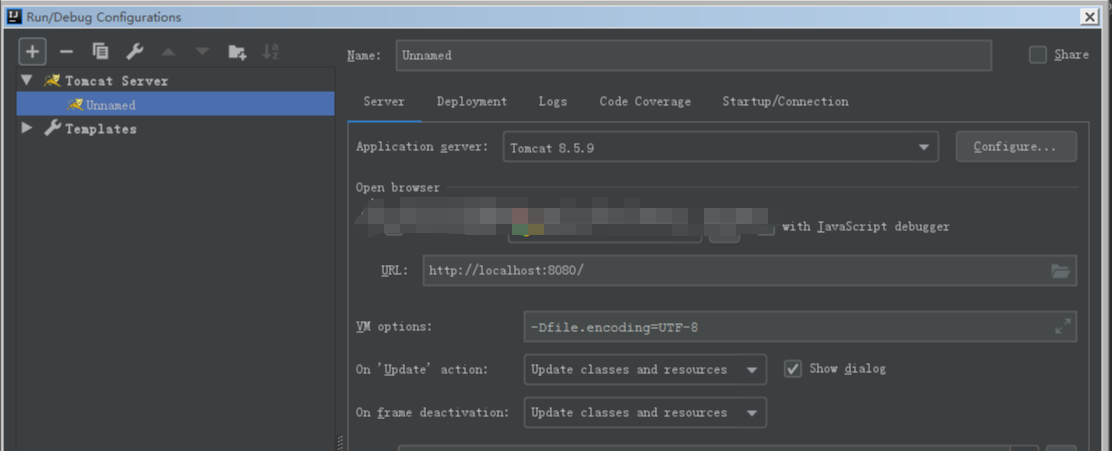
Task: Go to the Startup/Connection tab
Action: click(785, 101)
